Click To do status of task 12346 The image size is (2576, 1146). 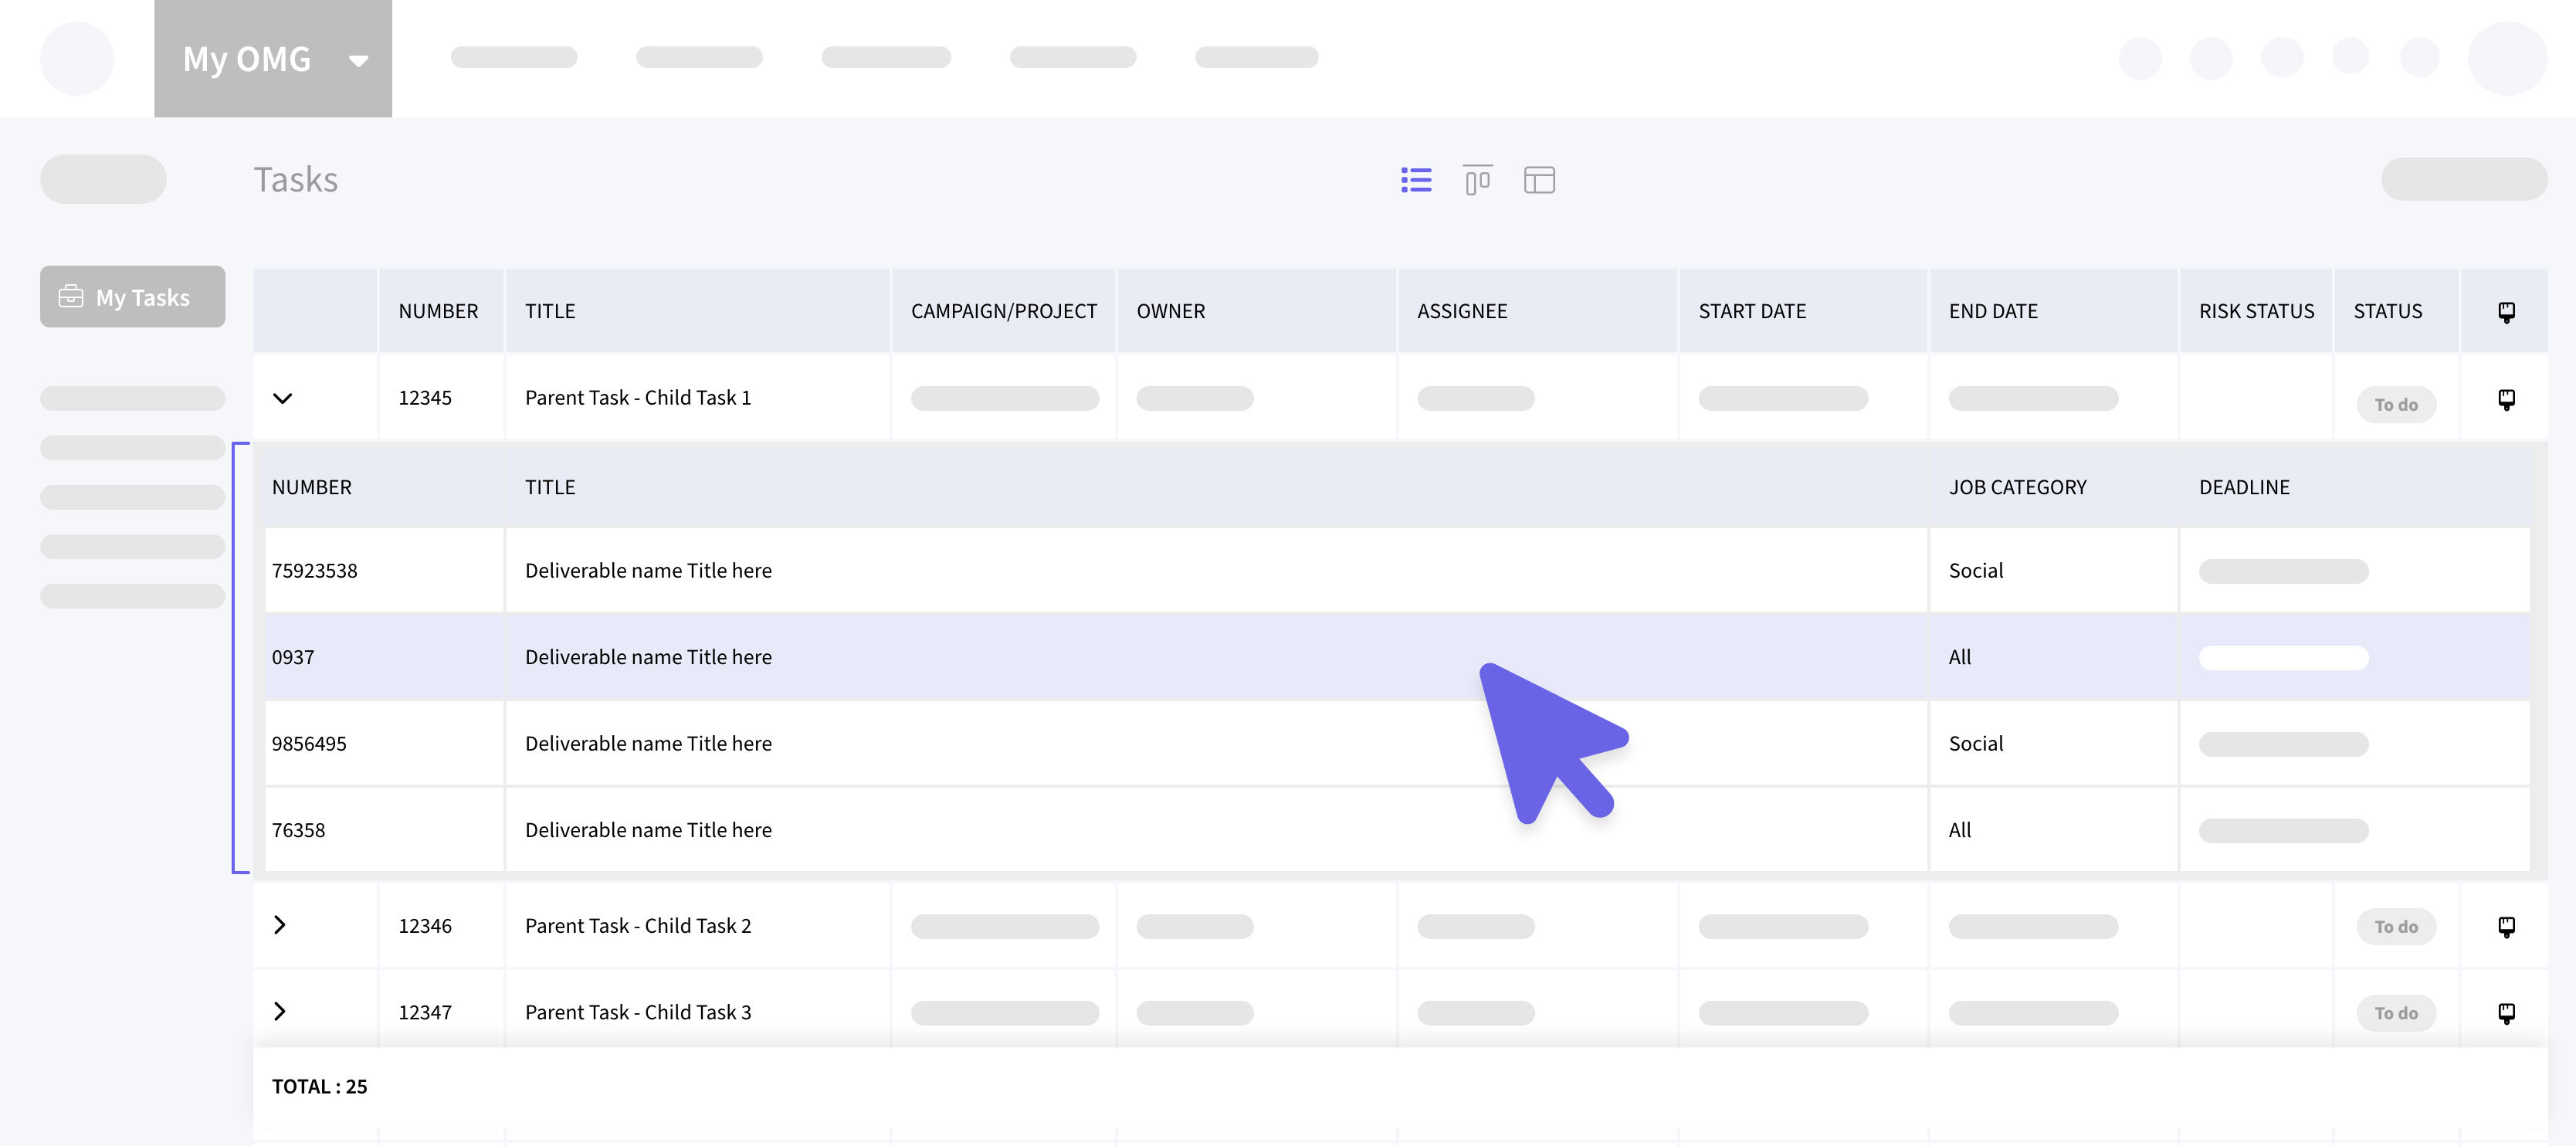(2395, 927)
